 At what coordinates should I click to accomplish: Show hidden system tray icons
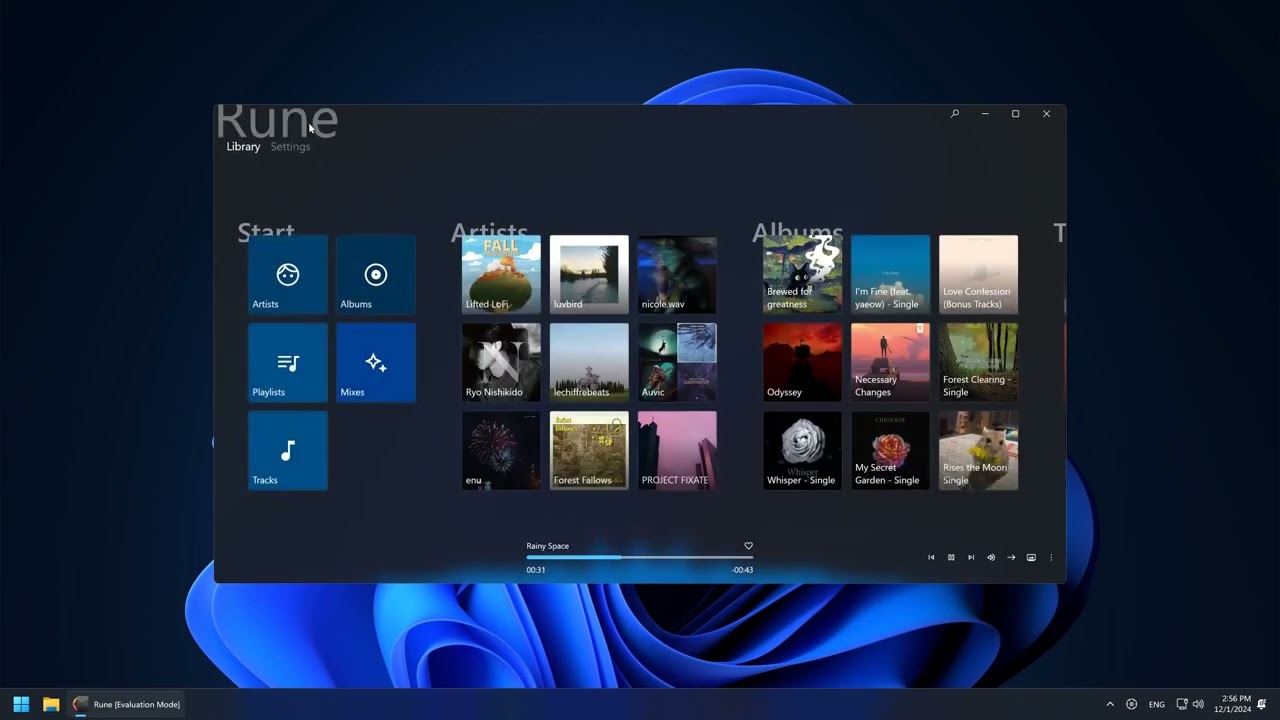coord(1109,704)
